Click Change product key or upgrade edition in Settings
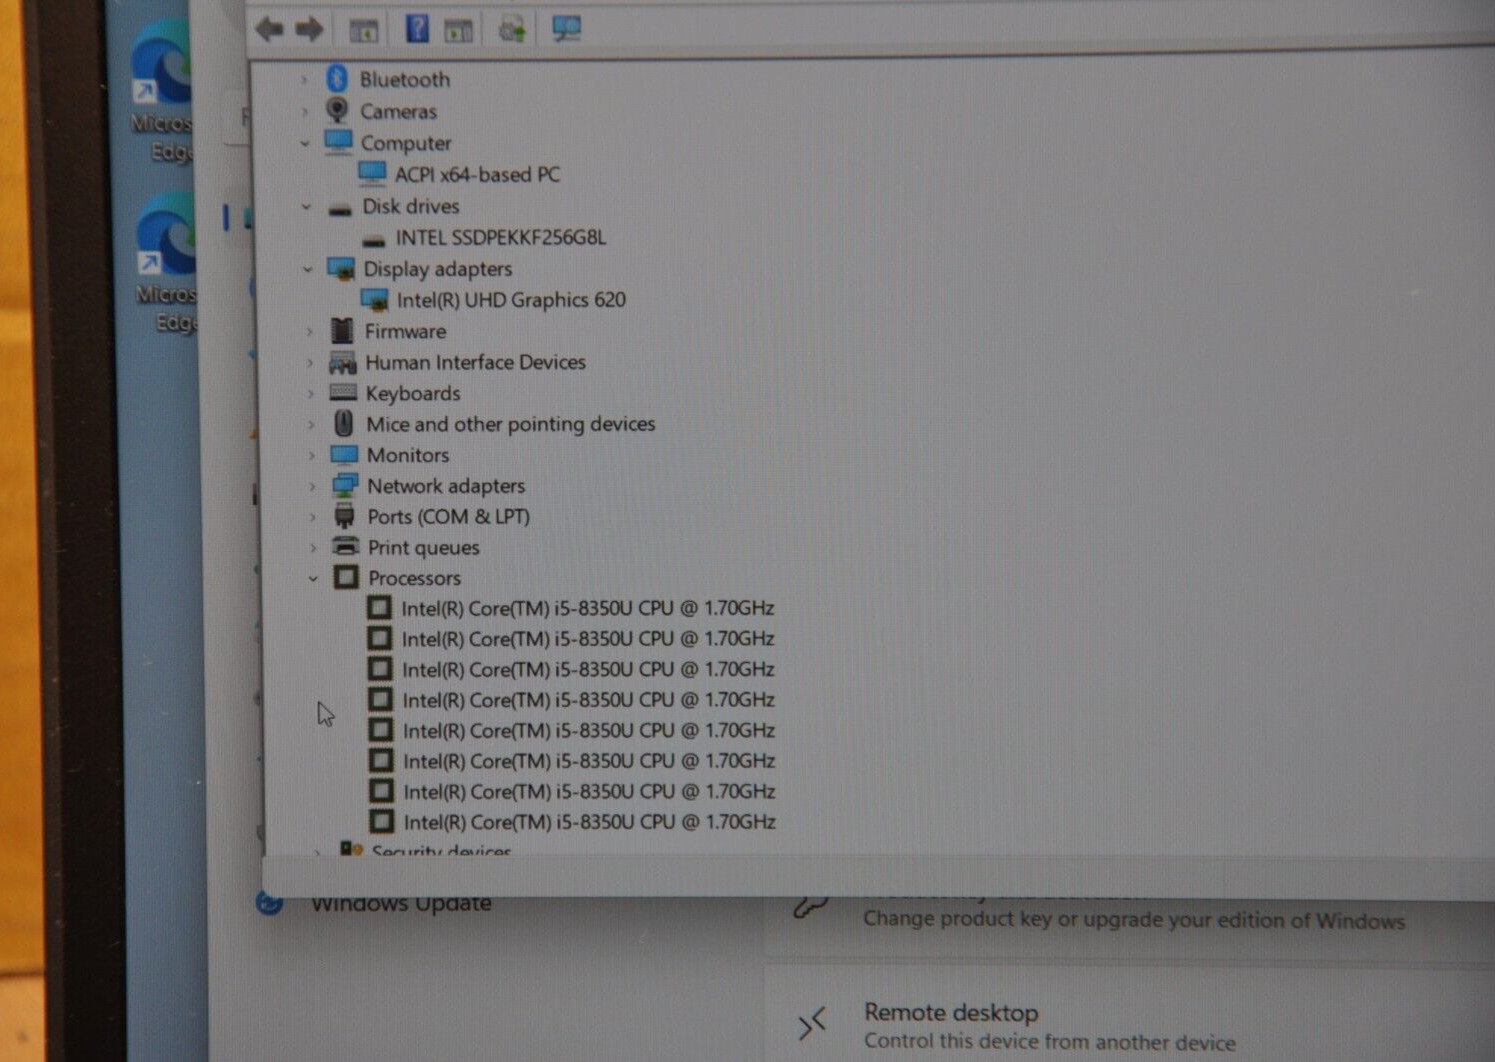Viewport: 1495px width, 1062px height. (1134, 920)
